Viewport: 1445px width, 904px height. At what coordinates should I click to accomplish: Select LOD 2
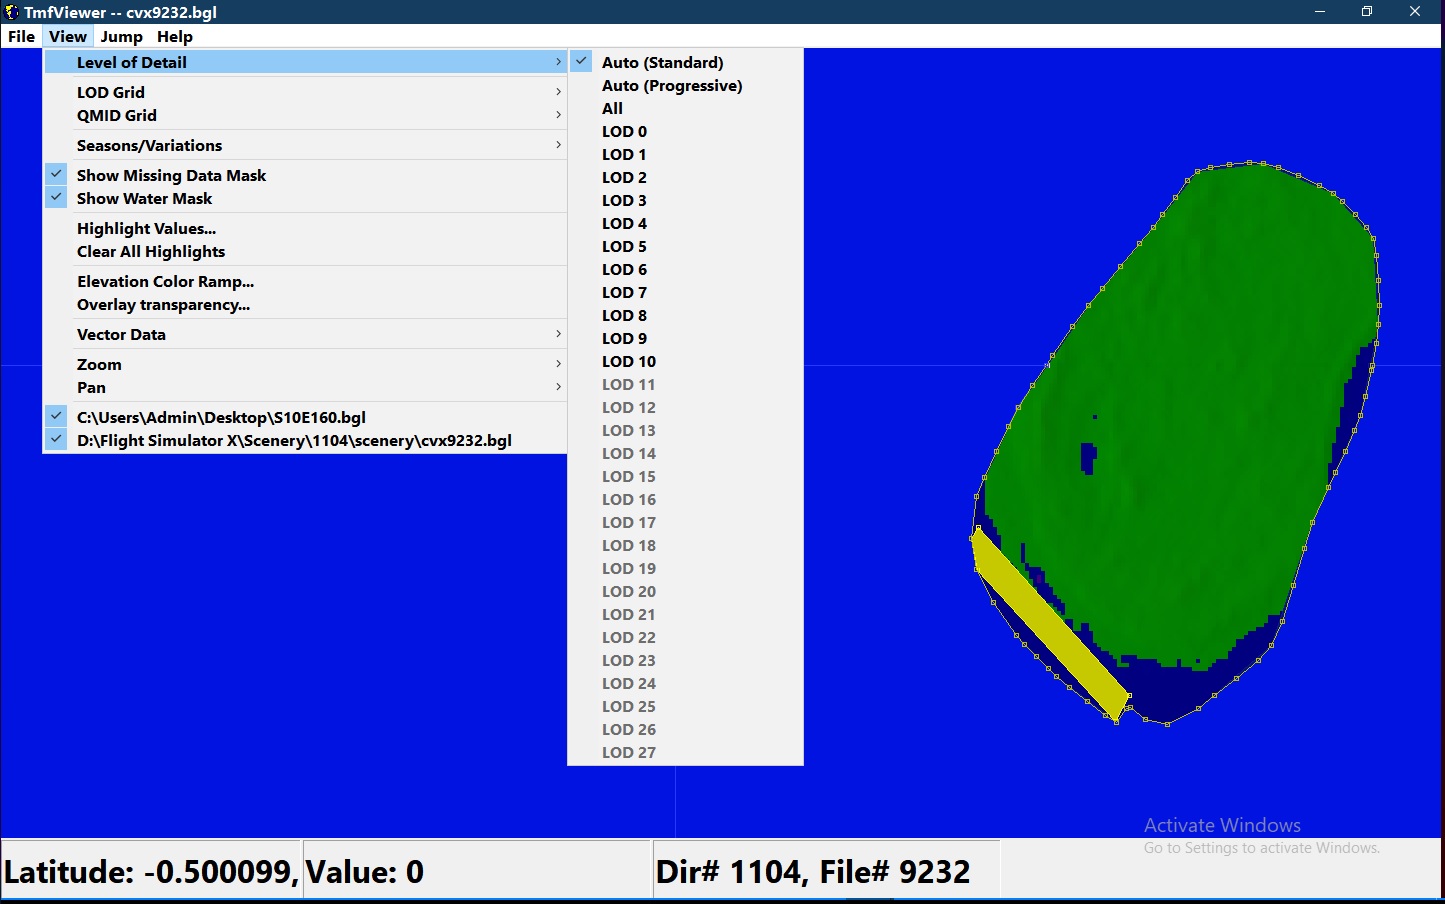click(685, 177)
